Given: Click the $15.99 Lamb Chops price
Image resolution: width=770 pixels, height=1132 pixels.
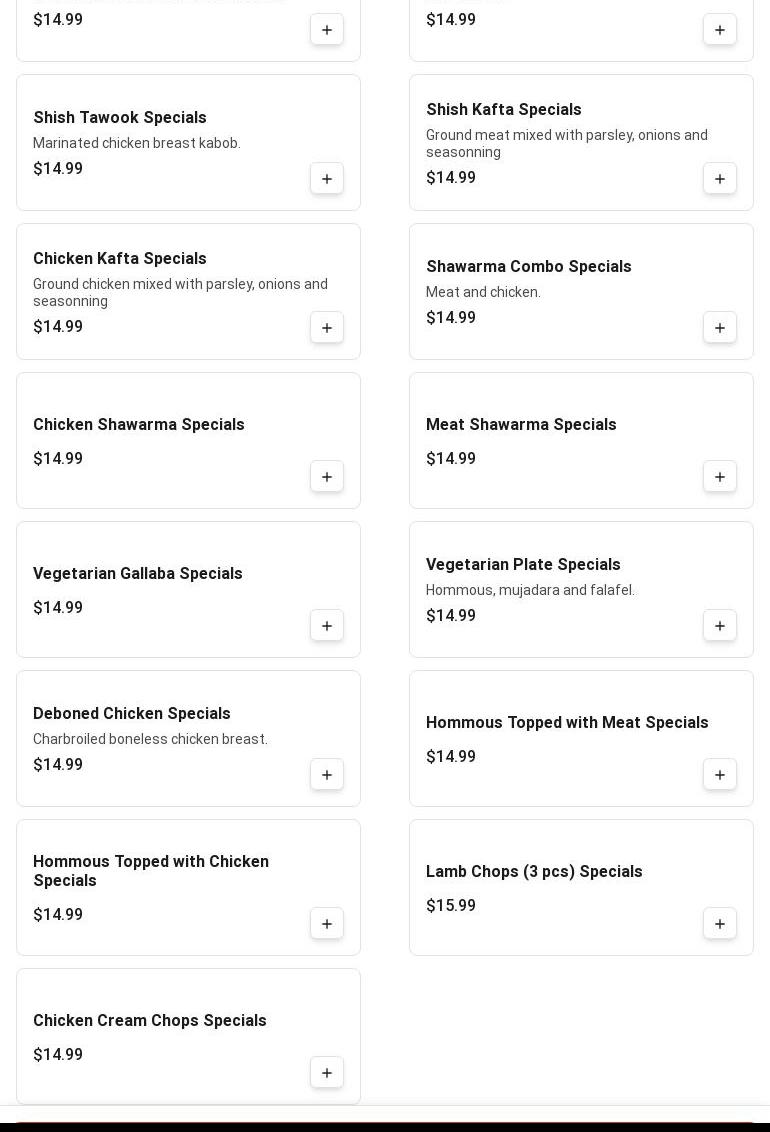Looking at the screenshot, I should click(x=451, y=906).
